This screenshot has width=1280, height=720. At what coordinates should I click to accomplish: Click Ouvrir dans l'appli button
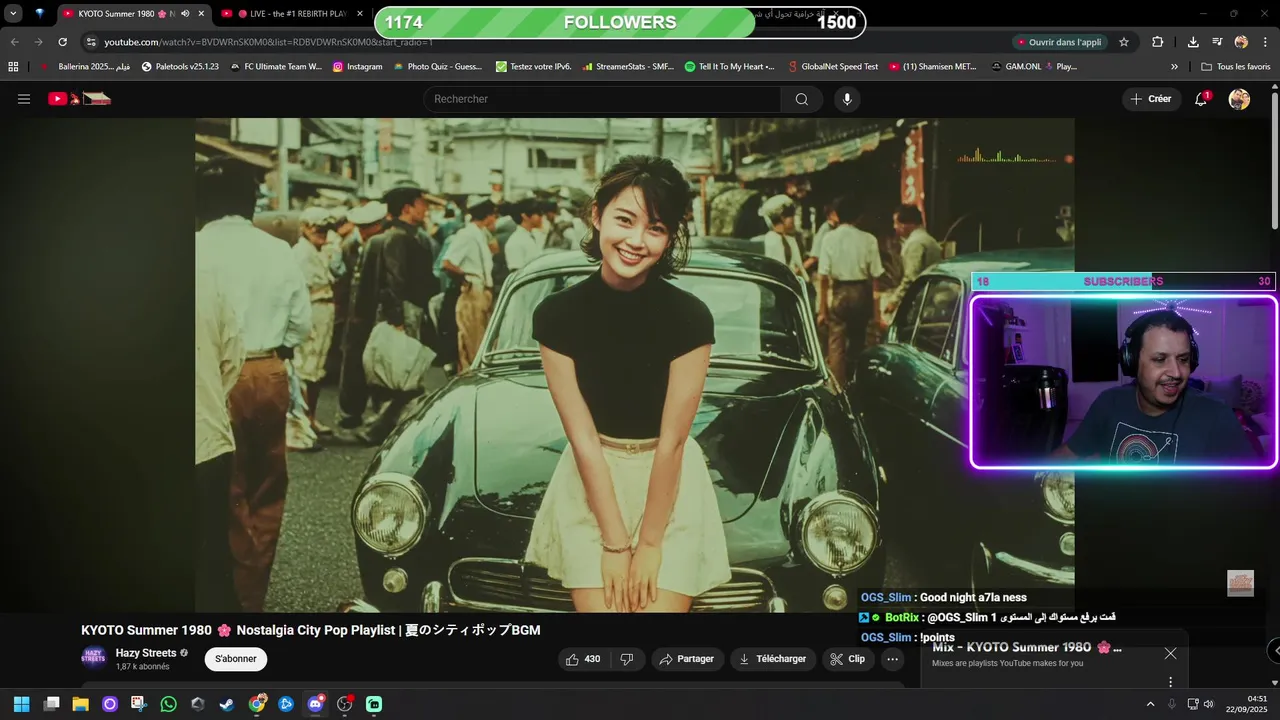pyautogui.click(x=1058, y=42)
